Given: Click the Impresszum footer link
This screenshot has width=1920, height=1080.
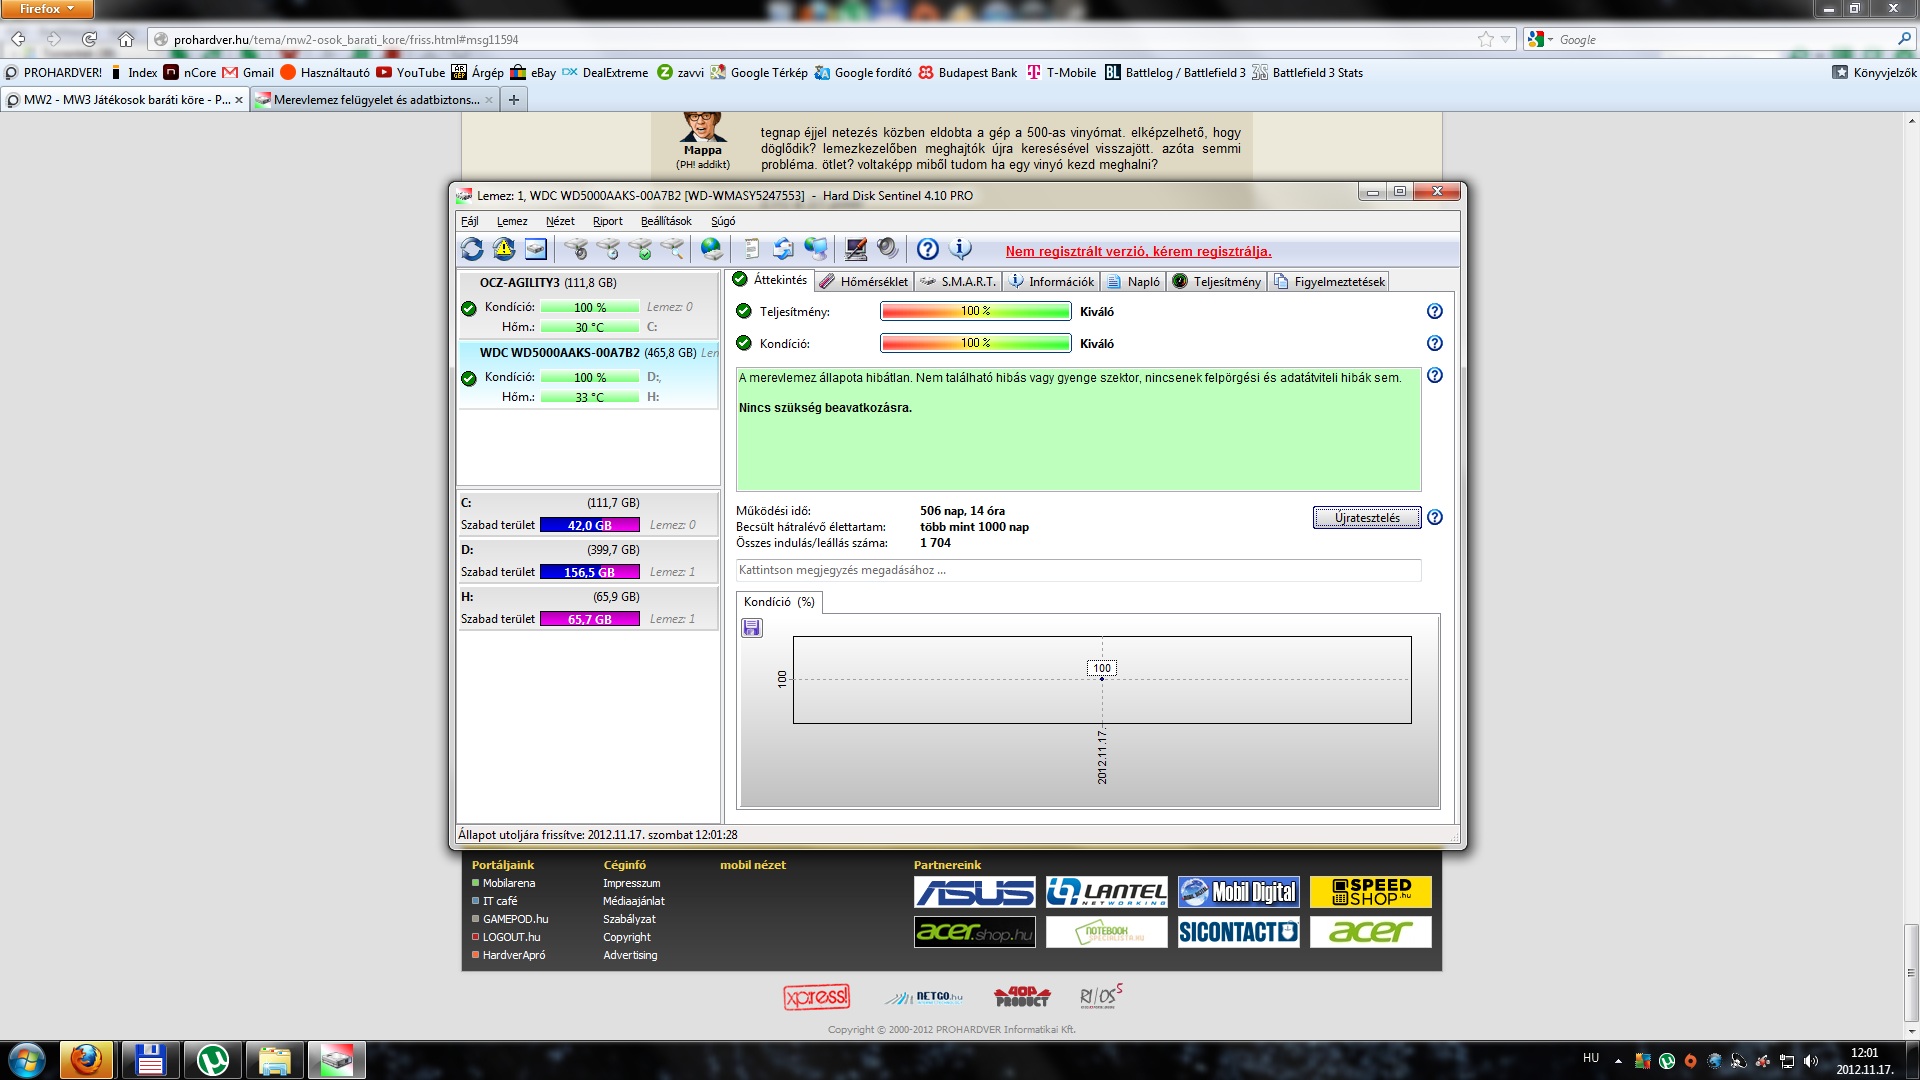Looking at the screenshot, I should (x=631, y=883).
